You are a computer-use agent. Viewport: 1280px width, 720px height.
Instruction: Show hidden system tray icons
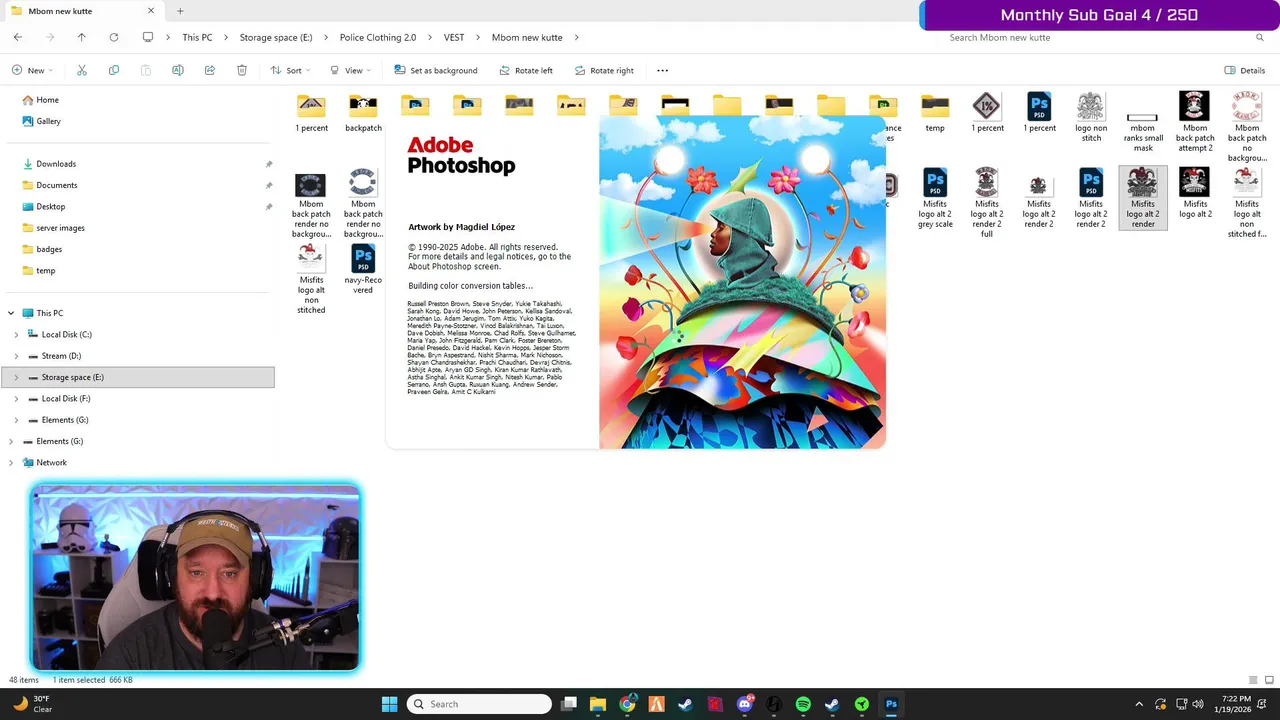click(1138, 704)
